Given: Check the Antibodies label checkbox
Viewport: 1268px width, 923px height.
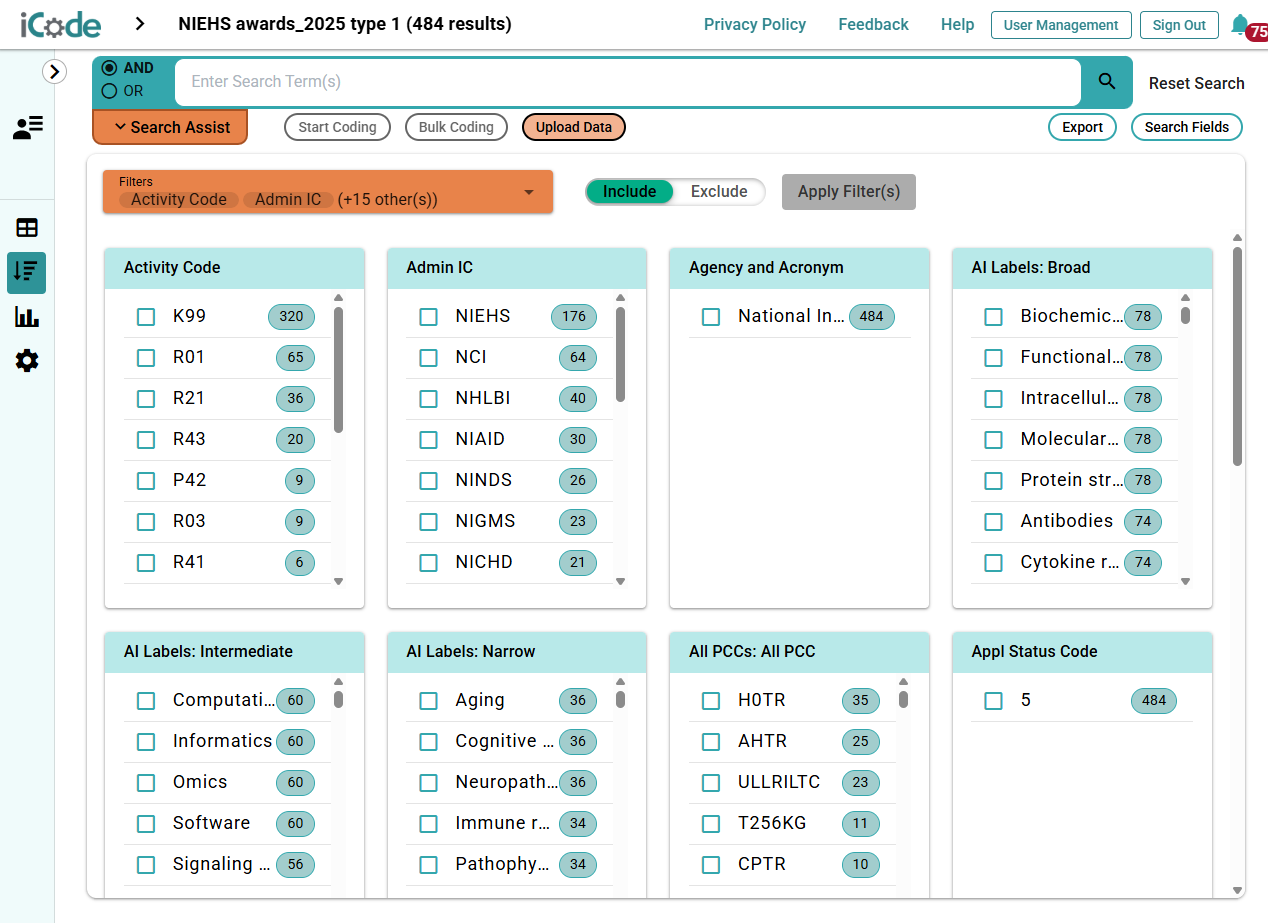Looking at the screenshot, I should [994, 522].
